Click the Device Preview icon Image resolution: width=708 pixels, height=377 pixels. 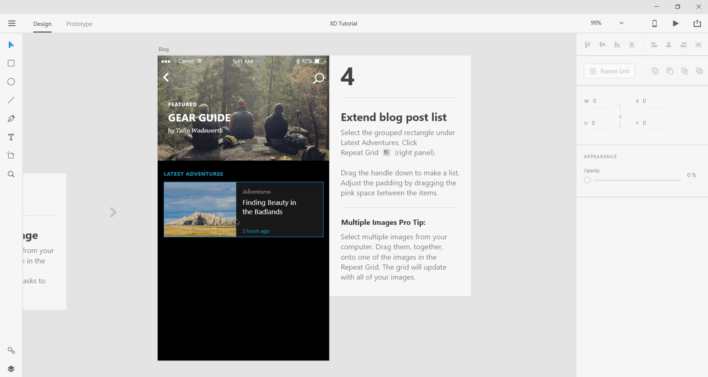tap(654, 23)
